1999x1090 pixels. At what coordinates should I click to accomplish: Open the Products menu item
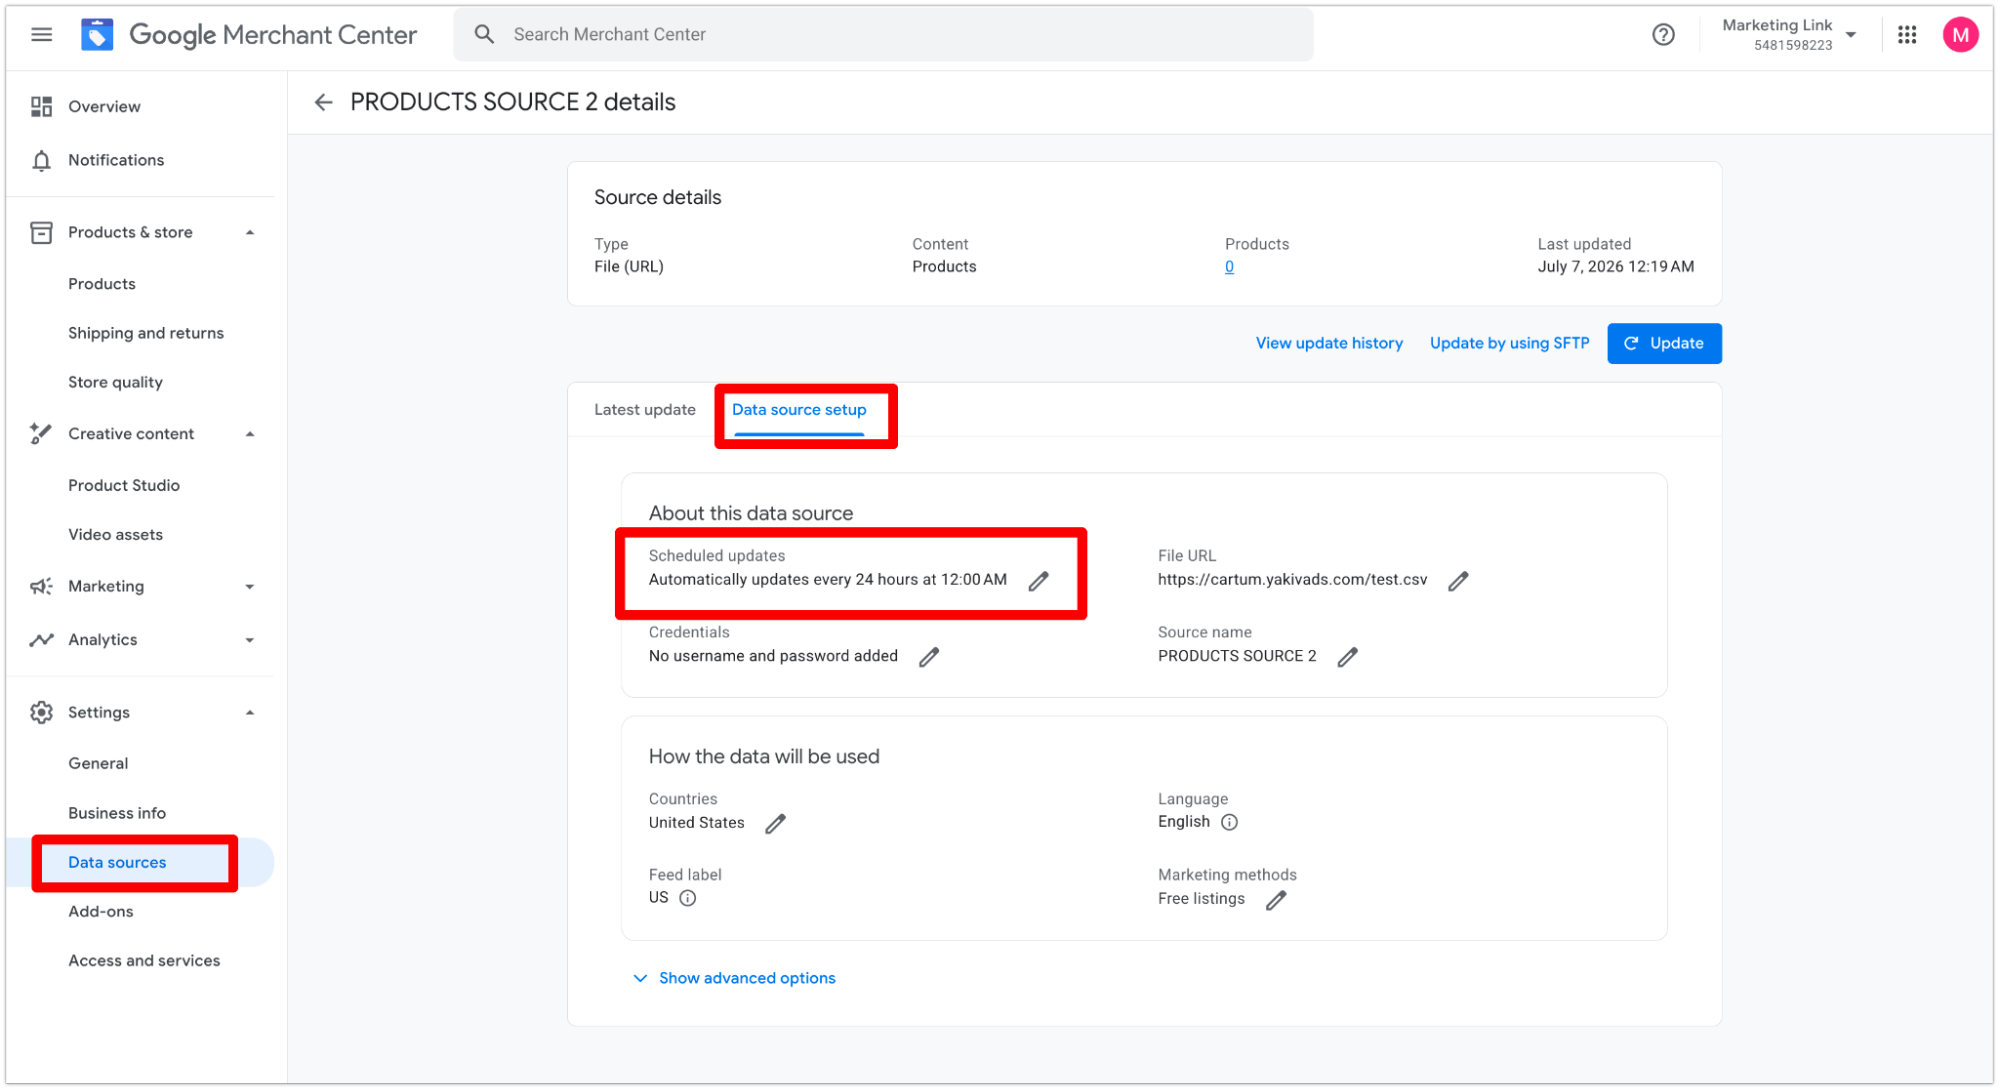click(102, 284)
